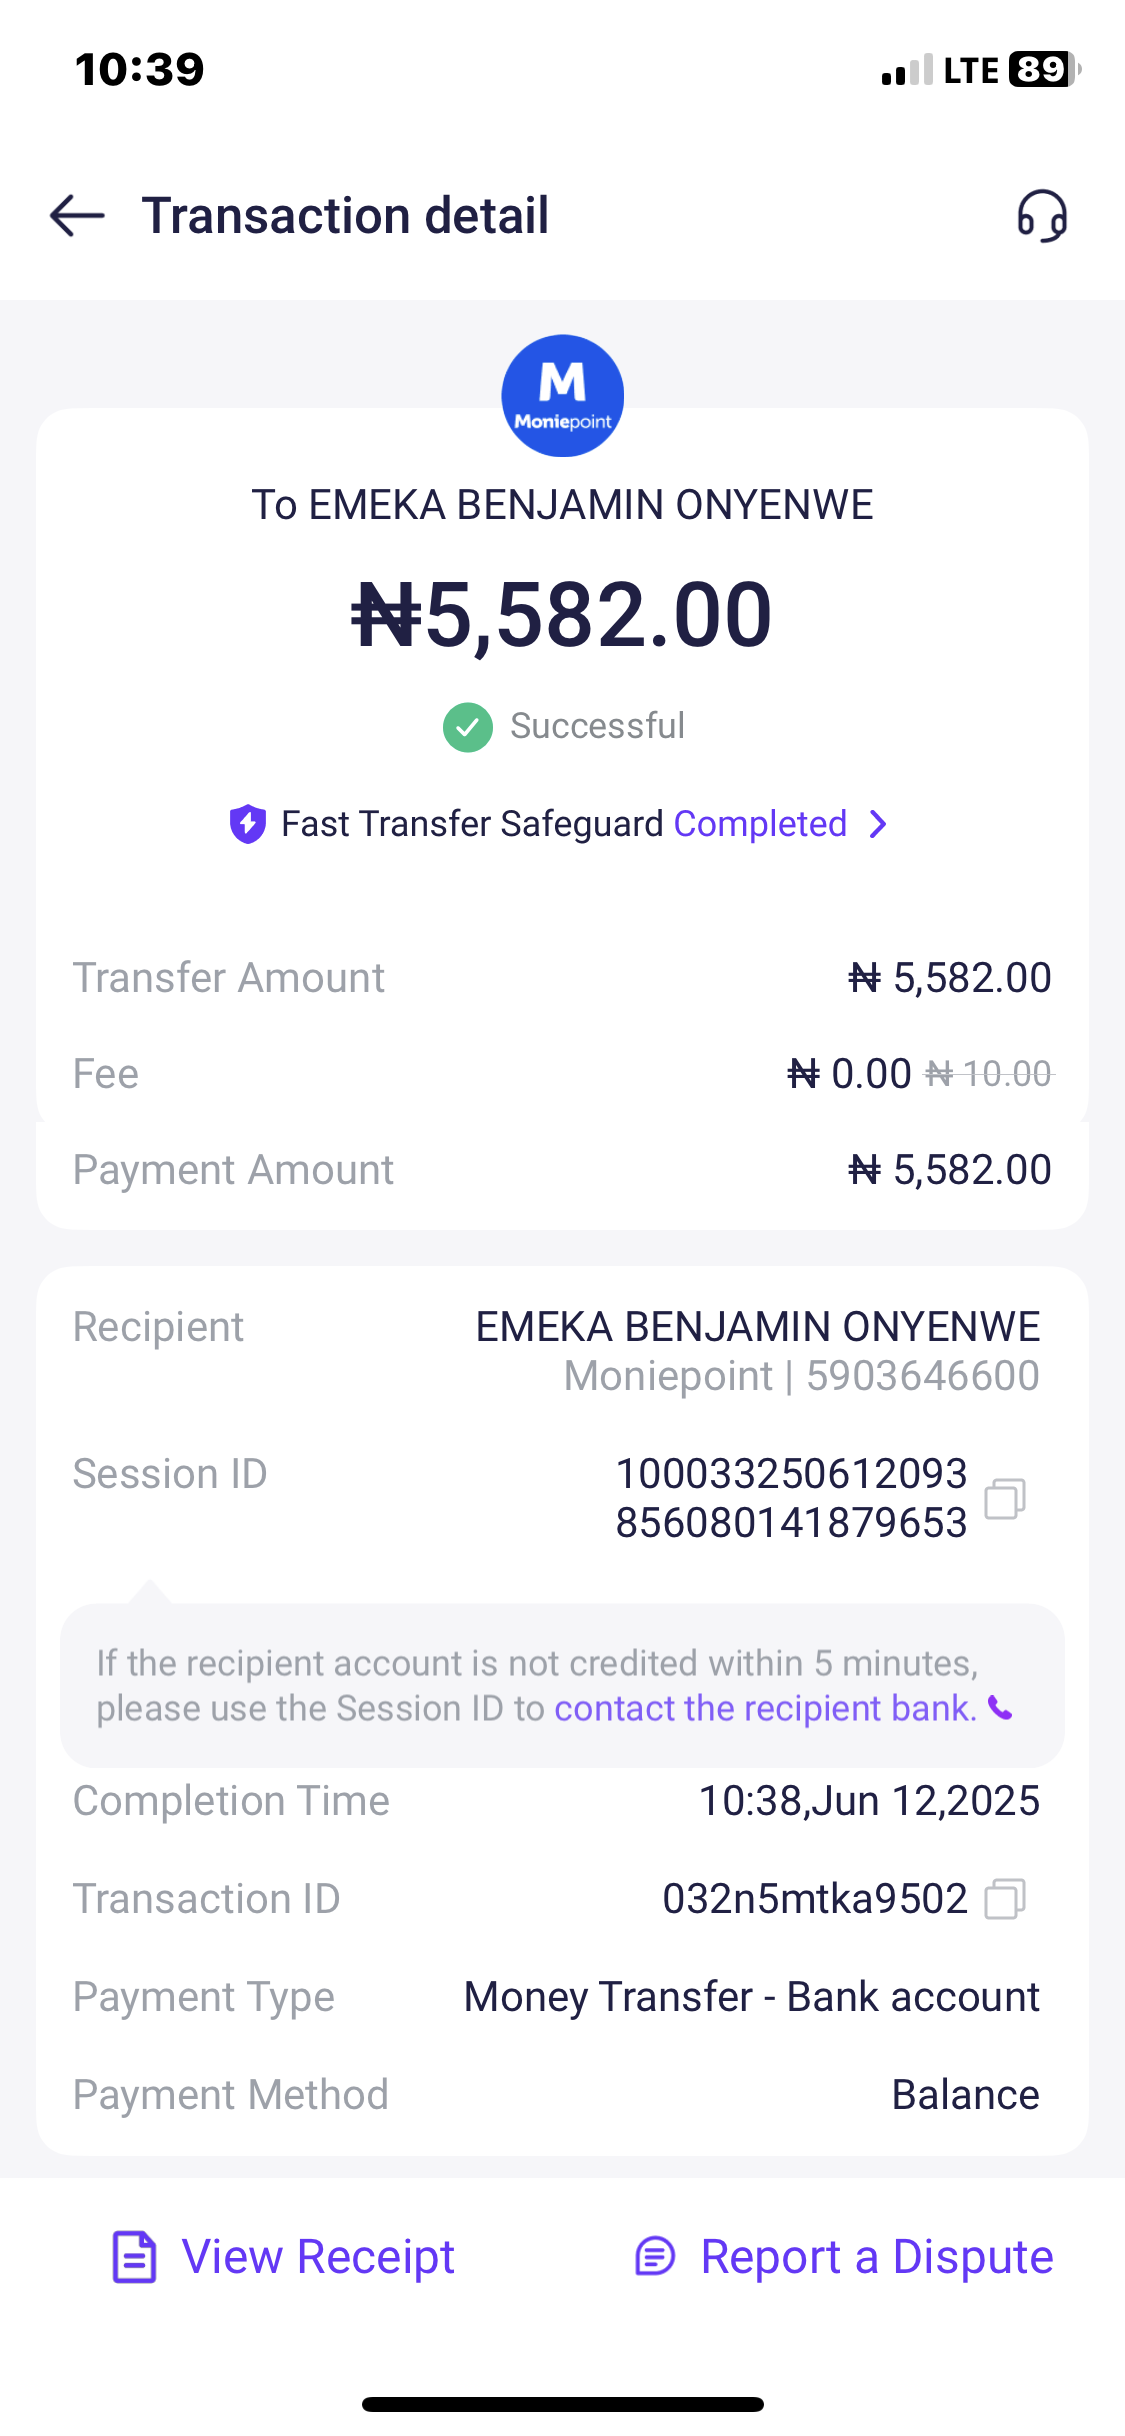Tap the Fast Transfer Safeguard shield icon

click(248, 824)
